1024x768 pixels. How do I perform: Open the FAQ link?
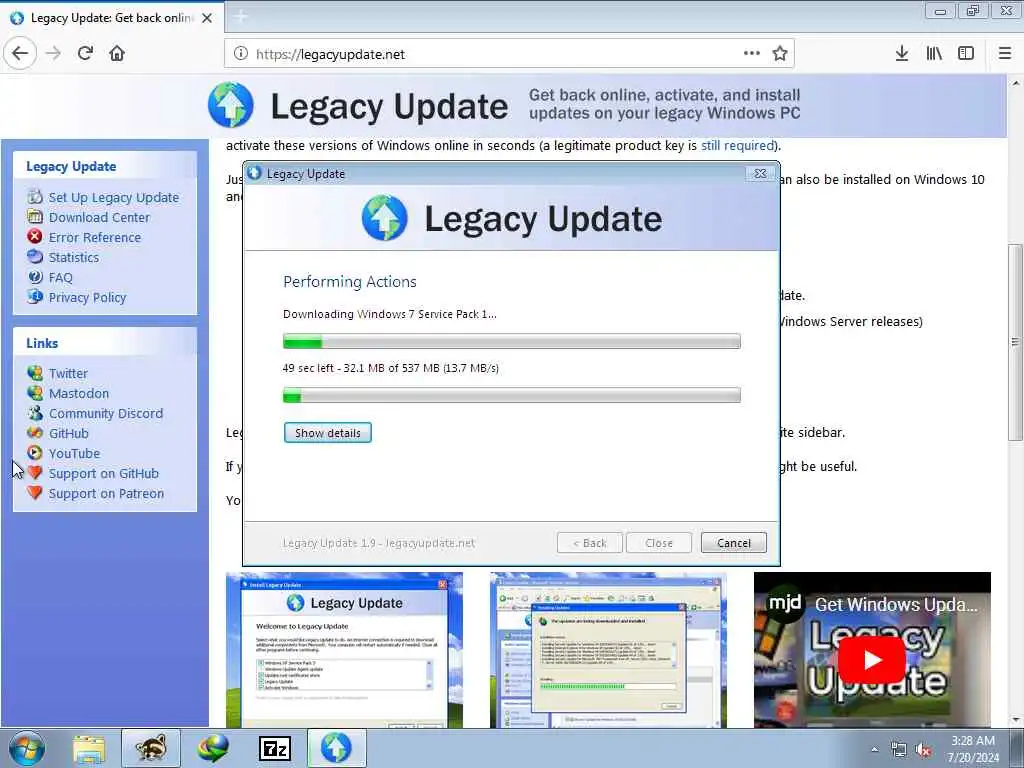[x=61, y=278]
